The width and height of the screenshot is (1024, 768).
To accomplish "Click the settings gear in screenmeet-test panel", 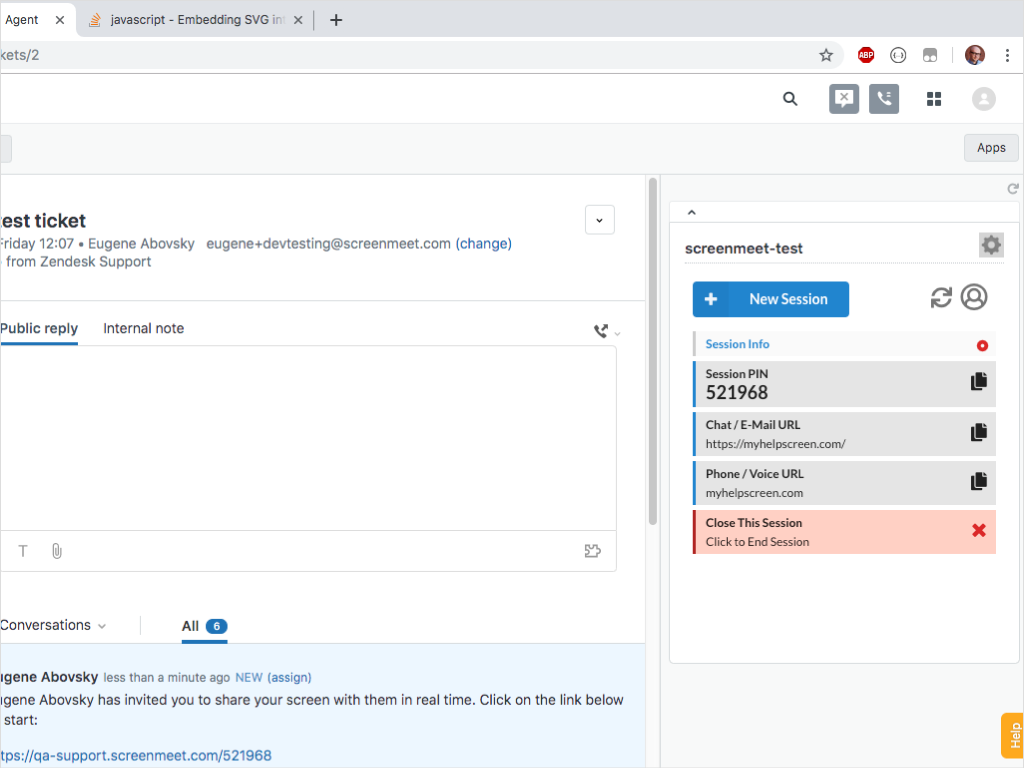I will click(x=990, y=245).
